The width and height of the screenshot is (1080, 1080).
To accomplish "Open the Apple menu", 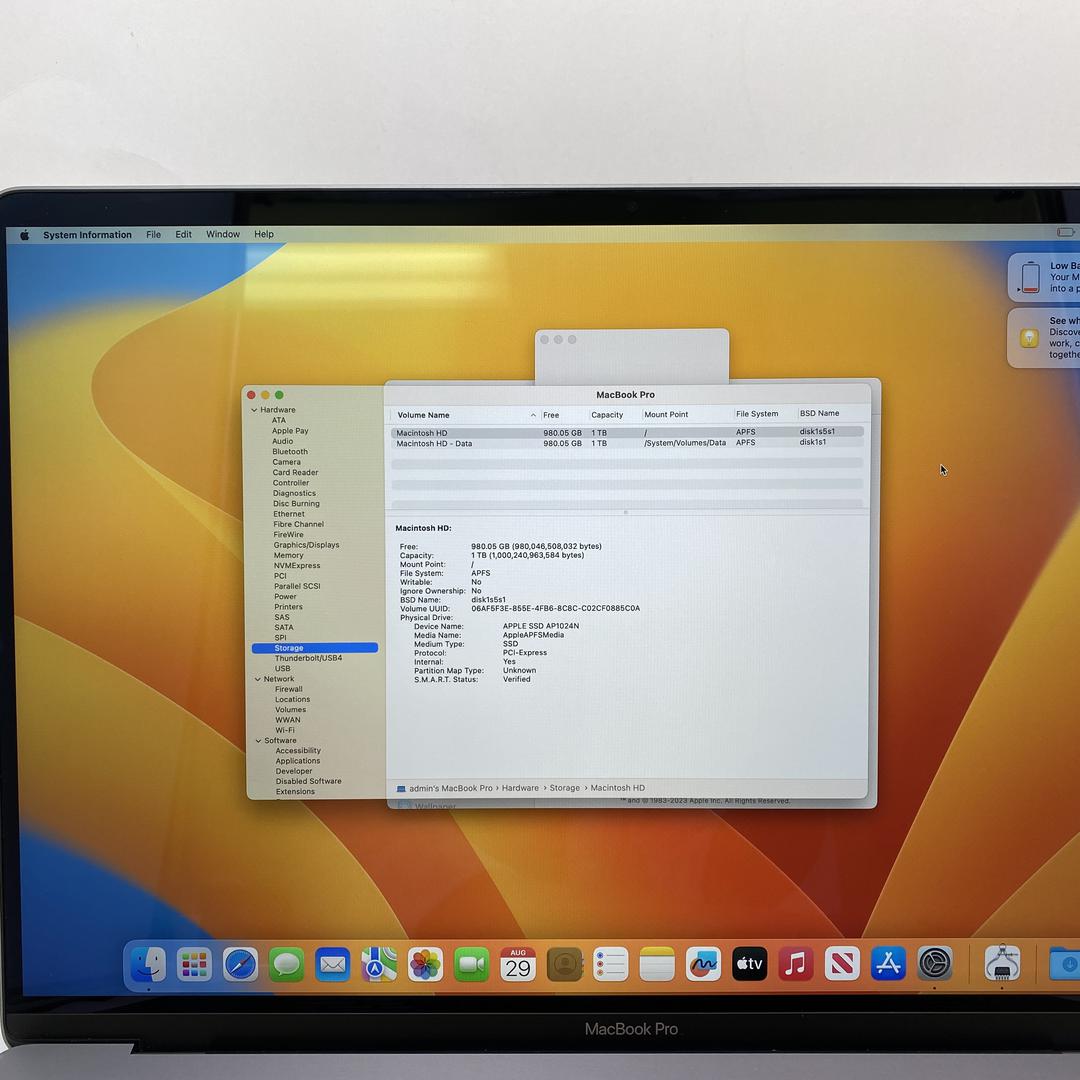I will [x=25, y=235].
